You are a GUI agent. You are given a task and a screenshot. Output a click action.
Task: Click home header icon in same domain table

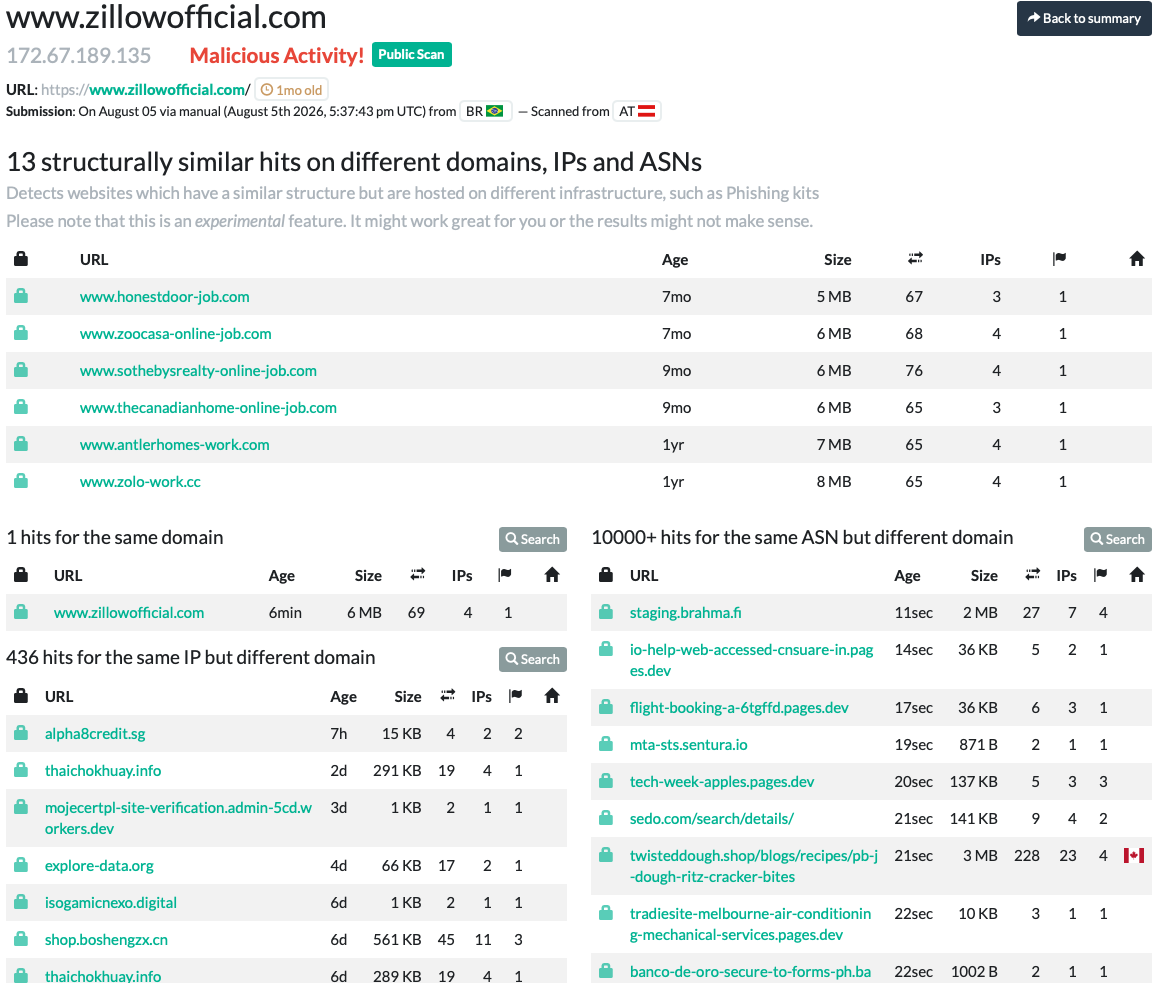[552, 574]
